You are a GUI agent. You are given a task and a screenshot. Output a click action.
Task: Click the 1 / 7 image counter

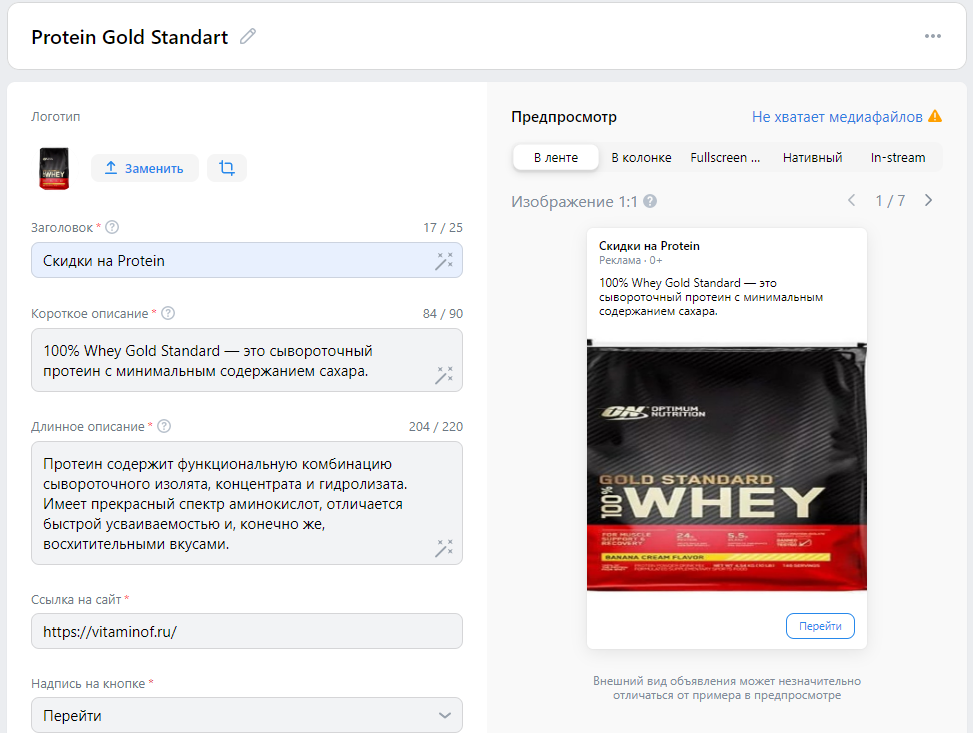tap(890, 200)
